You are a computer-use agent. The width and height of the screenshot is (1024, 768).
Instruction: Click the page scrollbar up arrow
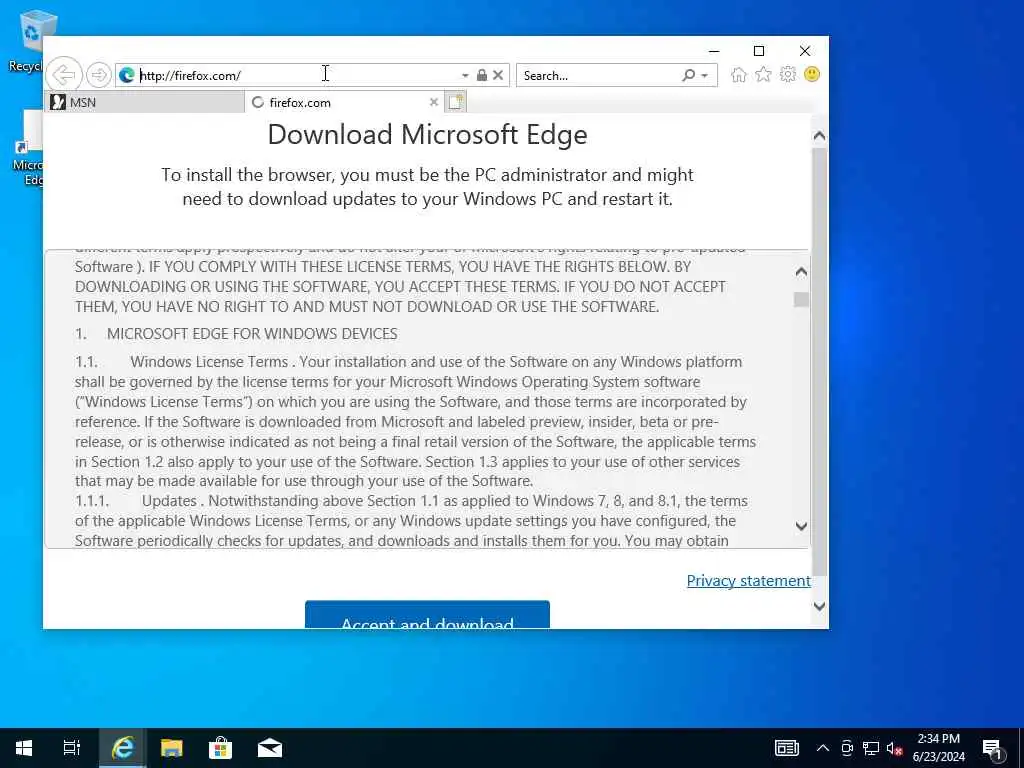pyautogui.click(x=820, y=136)
